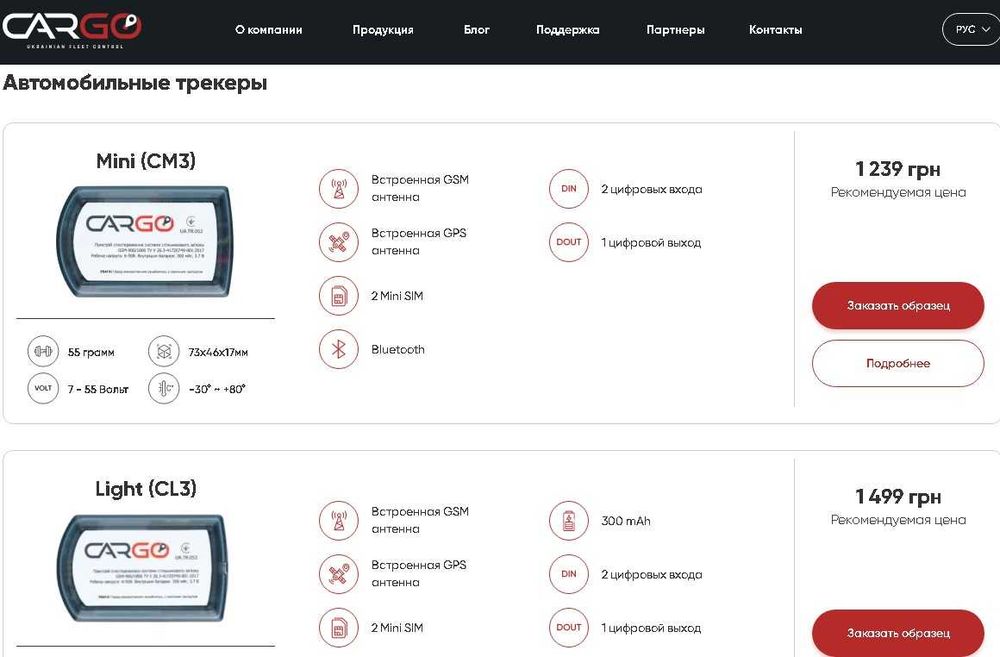This screenshot has height=657, width=1000.
Task: Order a sample of Mini (CM3)
Action: (x=898, y=306)
